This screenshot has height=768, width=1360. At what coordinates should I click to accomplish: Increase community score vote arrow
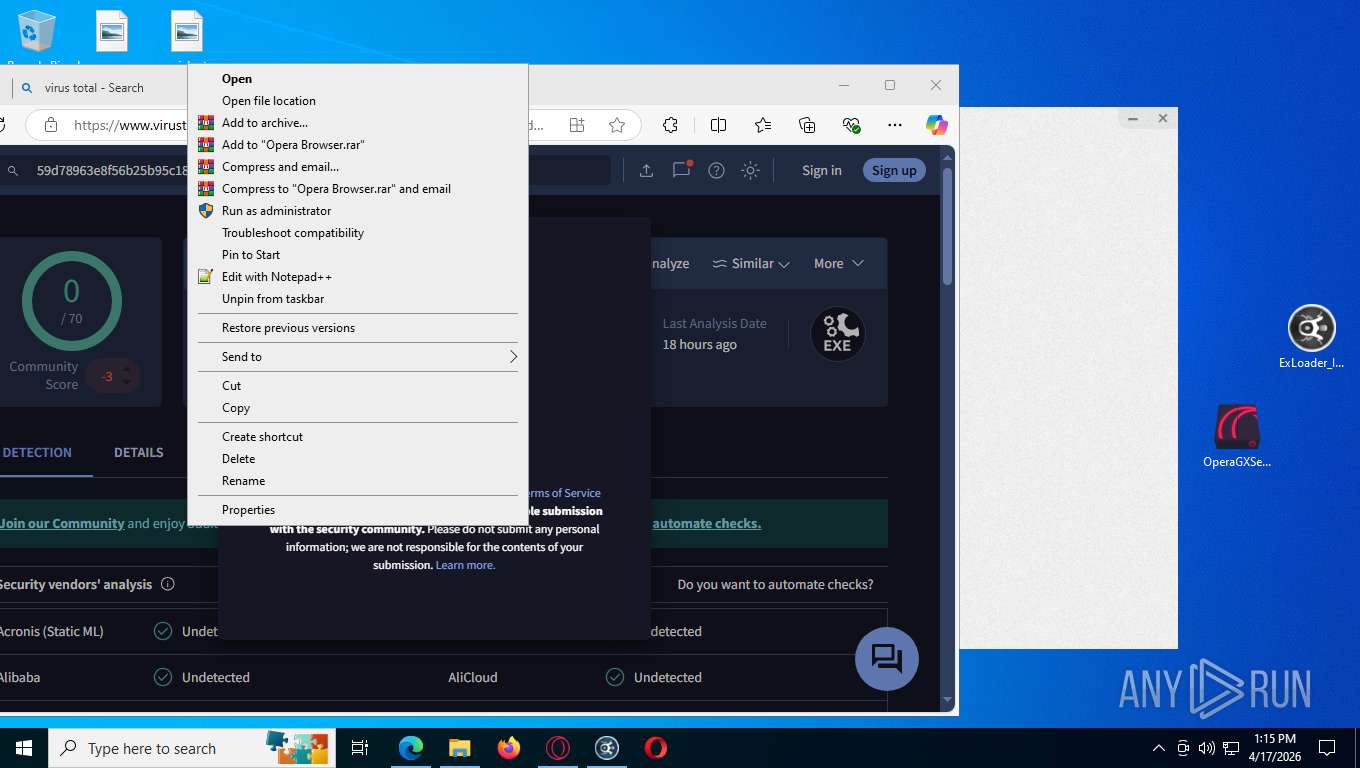point(126,369)
